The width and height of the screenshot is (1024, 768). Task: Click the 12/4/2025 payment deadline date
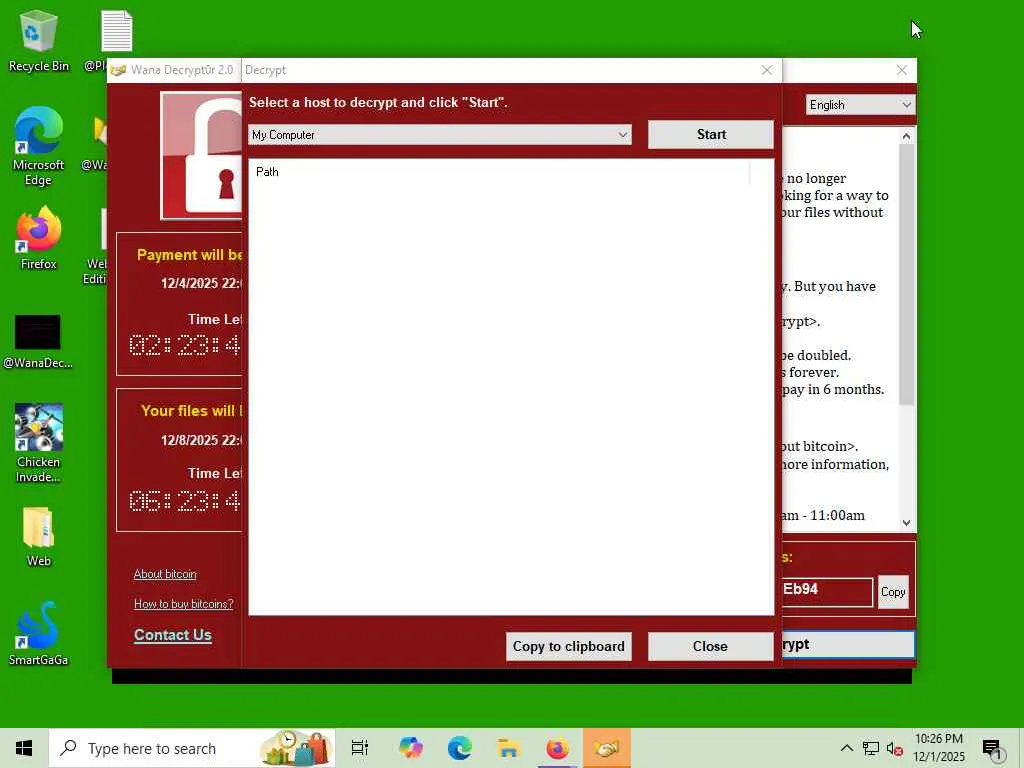click(x=201, y=283)
